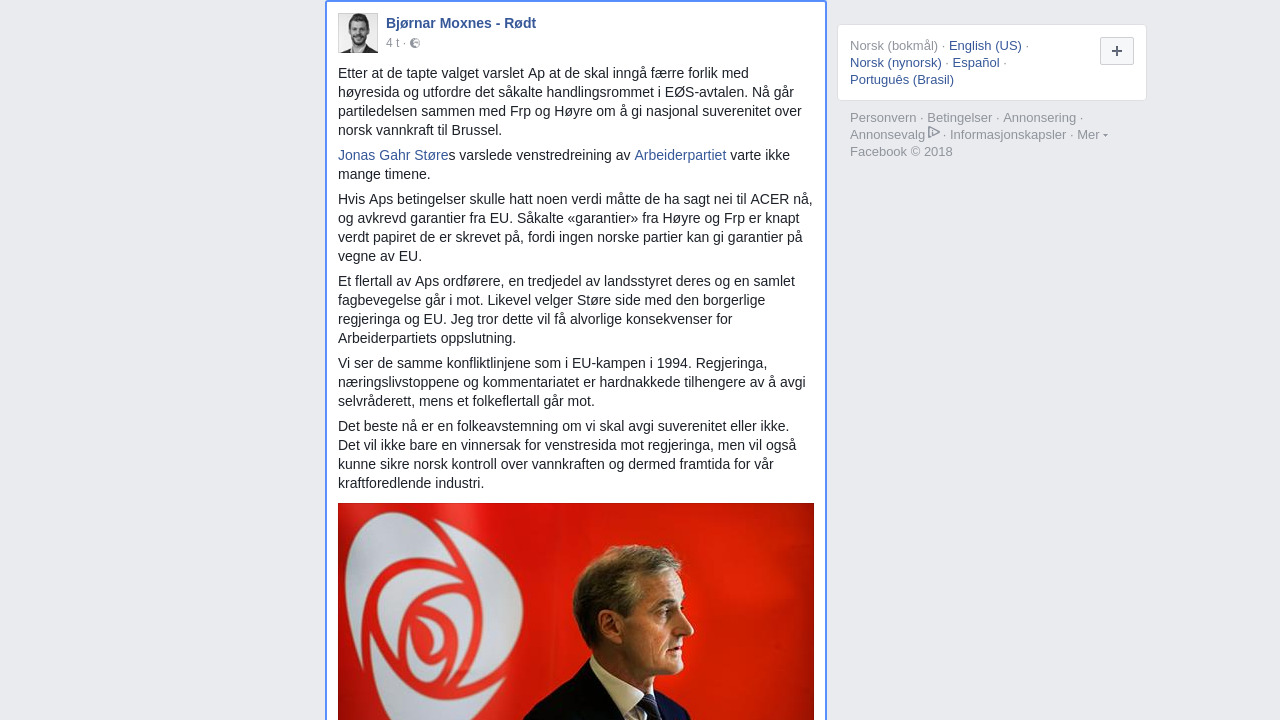Switch language to English (US)
Image resolution: width=1280 pixels, height=720 pixels.
(x=985, y=46)
